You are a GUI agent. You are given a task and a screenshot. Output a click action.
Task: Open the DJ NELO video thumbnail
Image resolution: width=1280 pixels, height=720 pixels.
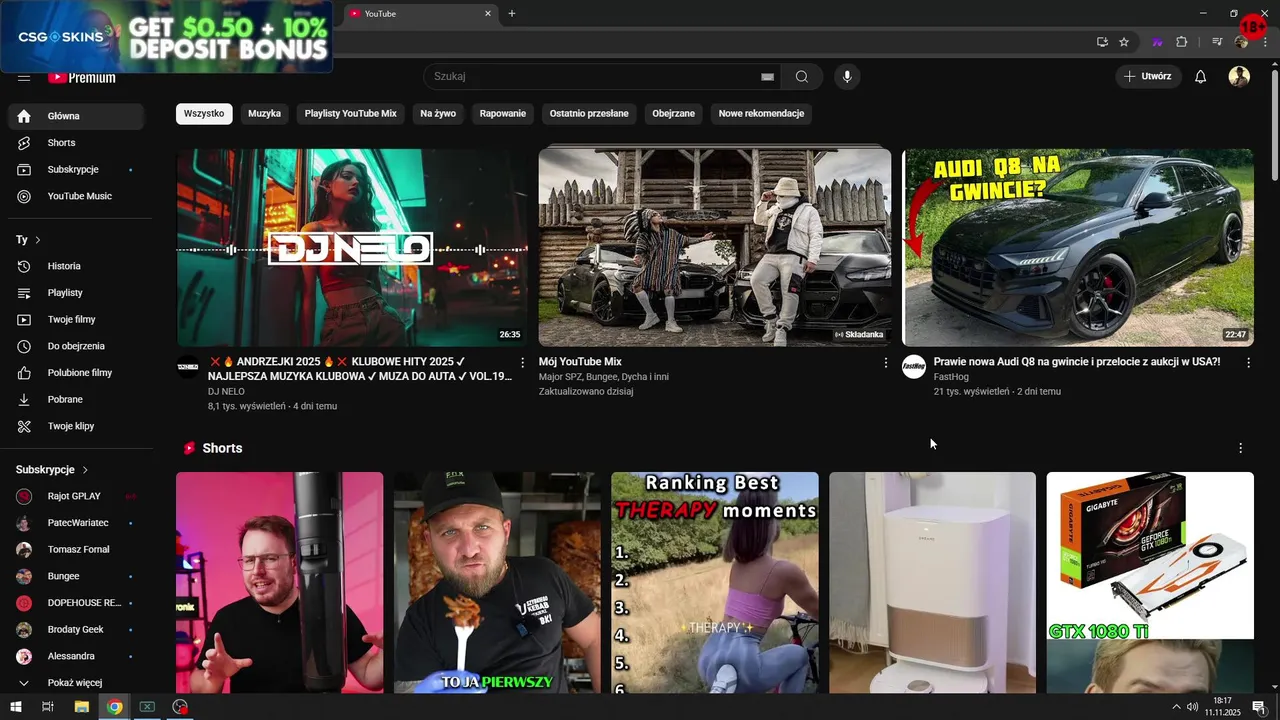click(352, 248)
